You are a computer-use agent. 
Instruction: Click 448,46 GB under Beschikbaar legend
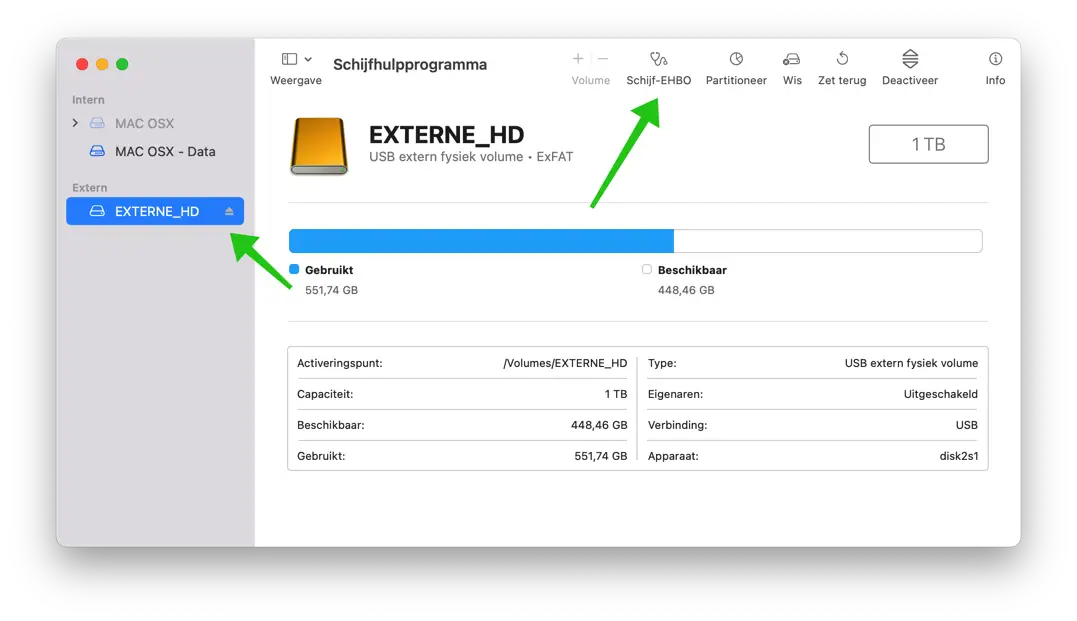tap(685, 290)
